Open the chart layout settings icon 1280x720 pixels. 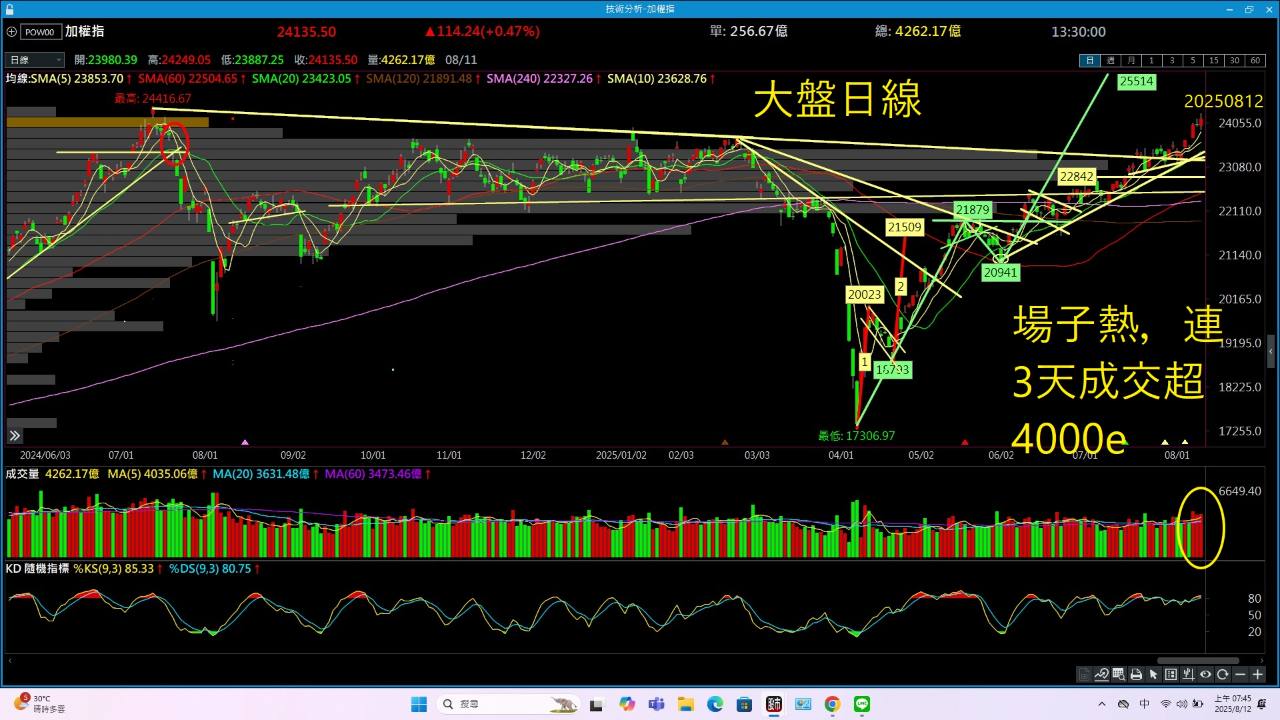click(1171, 675)
